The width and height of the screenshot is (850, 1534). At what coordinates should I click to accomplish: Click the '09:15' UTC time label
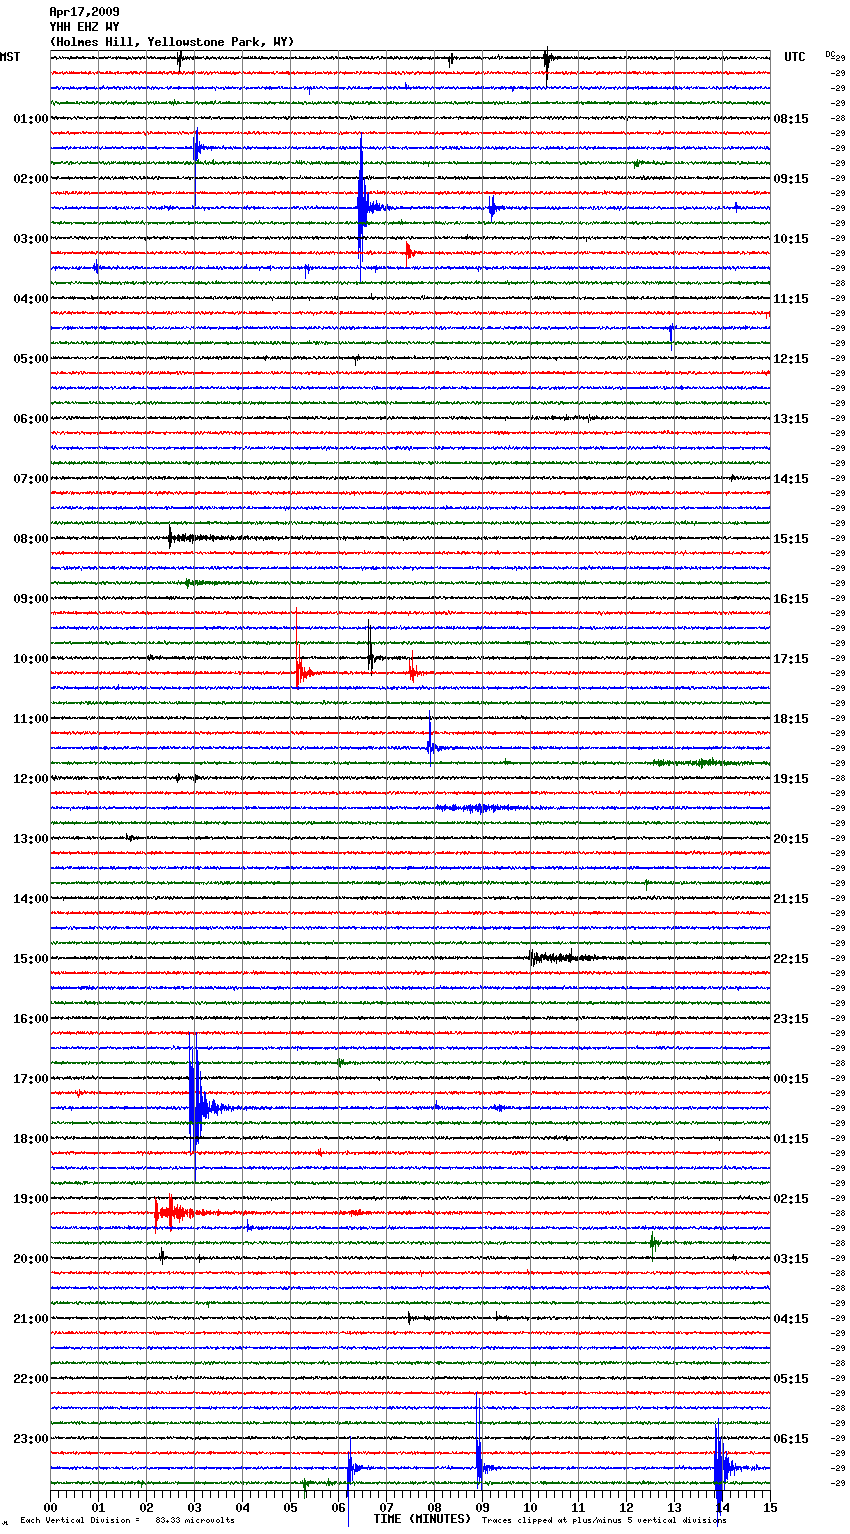[791, 179]
